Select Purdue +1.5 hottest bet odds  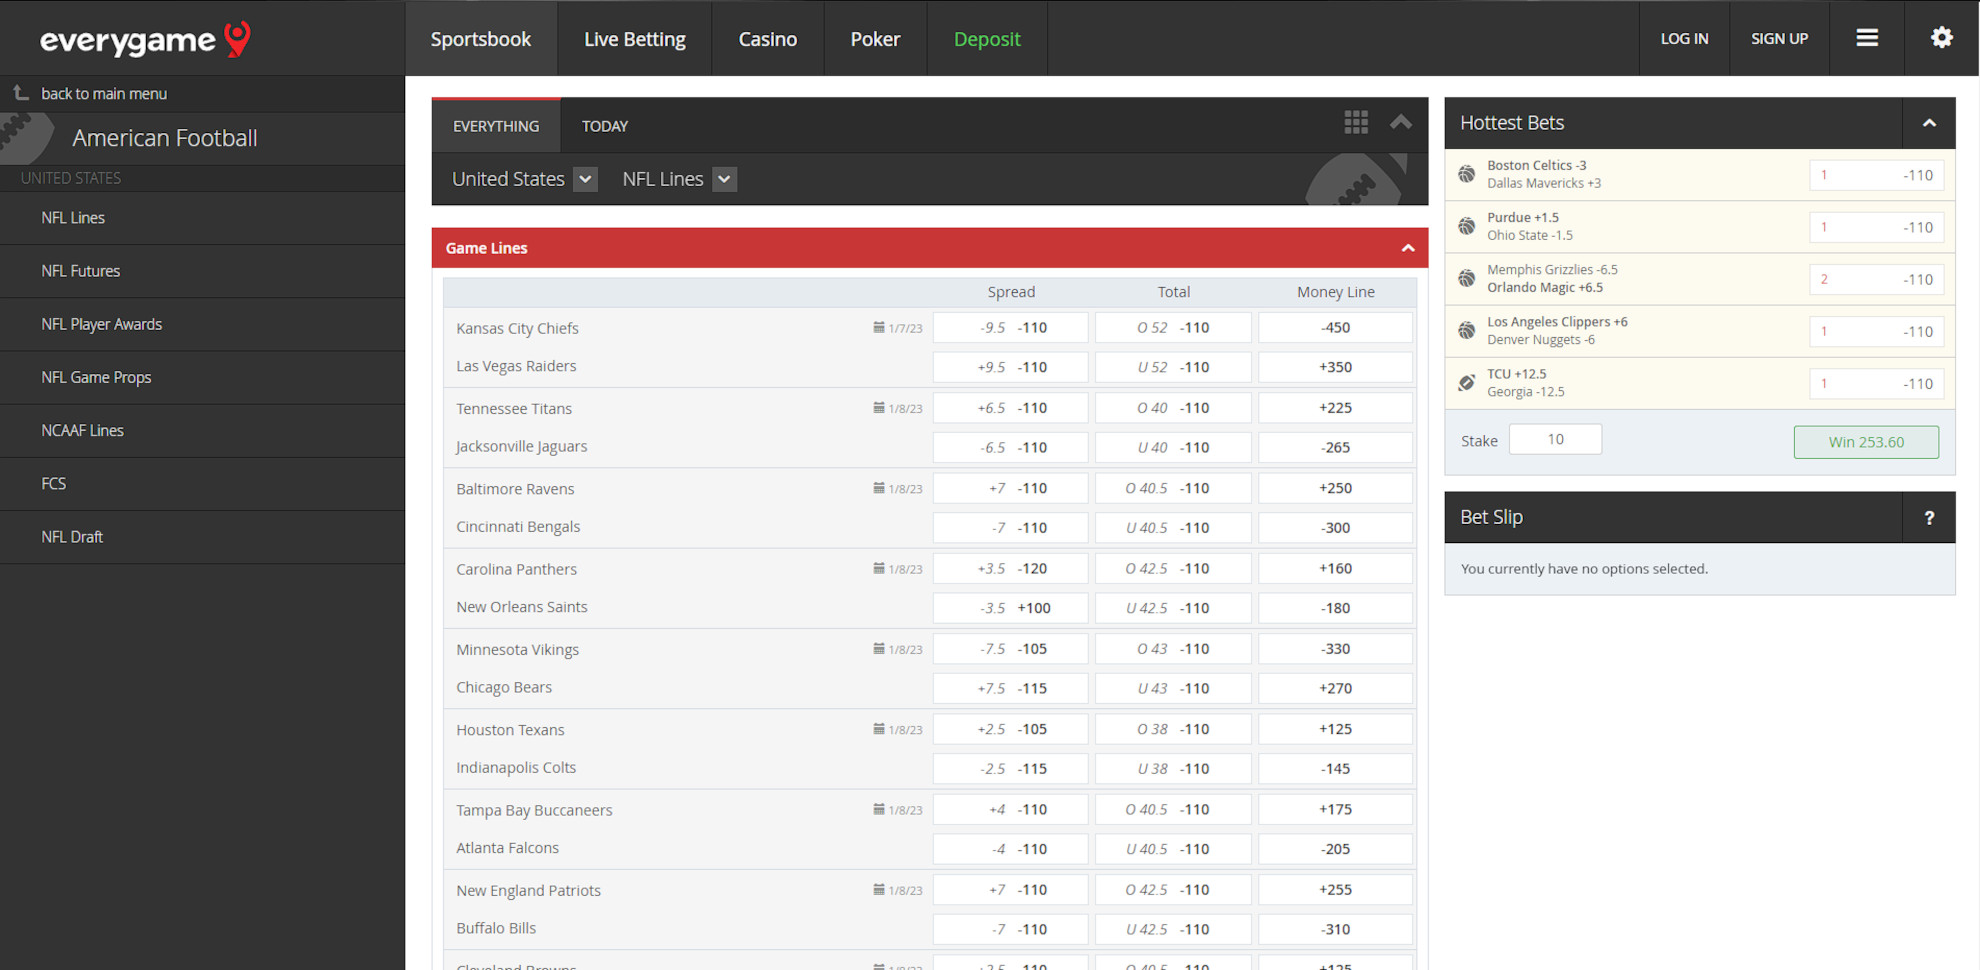coord(1876,227)
